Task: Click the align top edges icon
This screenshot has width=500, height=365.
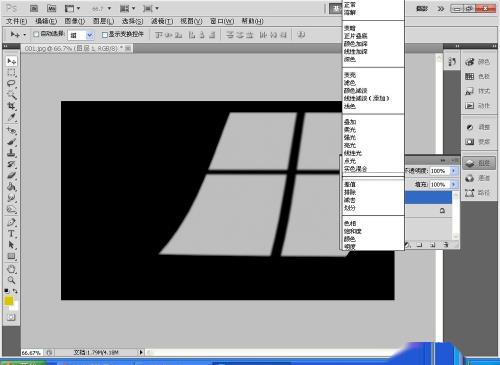Action: coord(159,35)
